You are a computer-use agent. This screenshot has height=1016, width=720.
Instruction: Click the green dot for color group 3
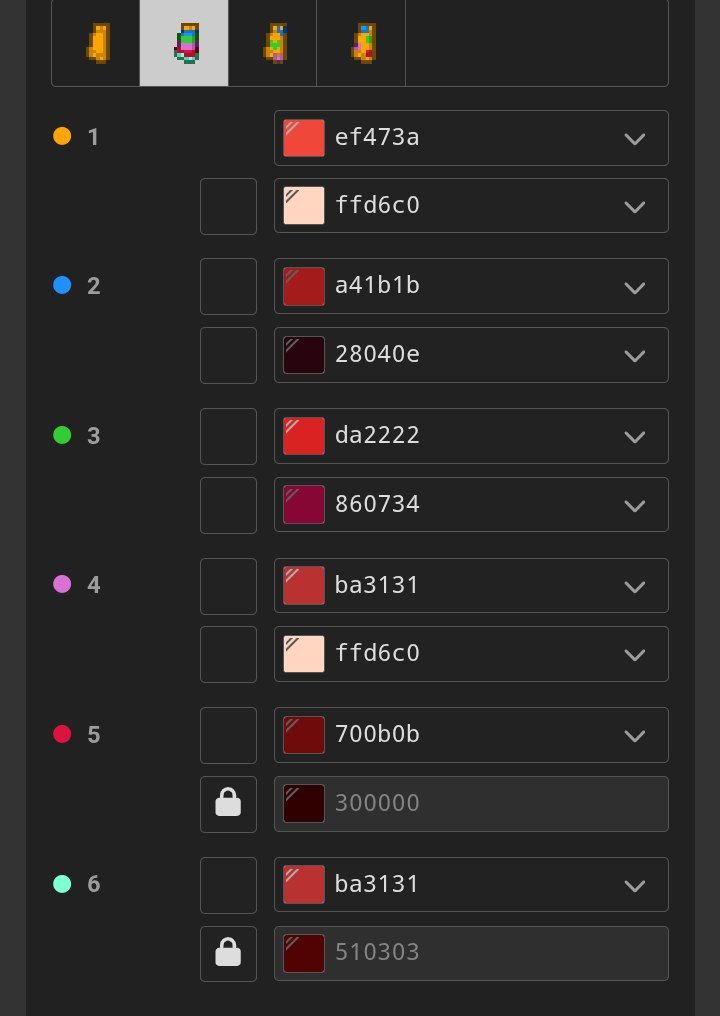point(62,435)
